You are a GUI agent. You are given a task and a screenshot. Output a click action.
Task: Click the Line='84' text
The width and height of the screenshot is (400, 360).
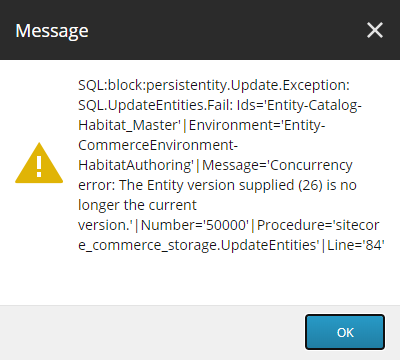[356, 245]
